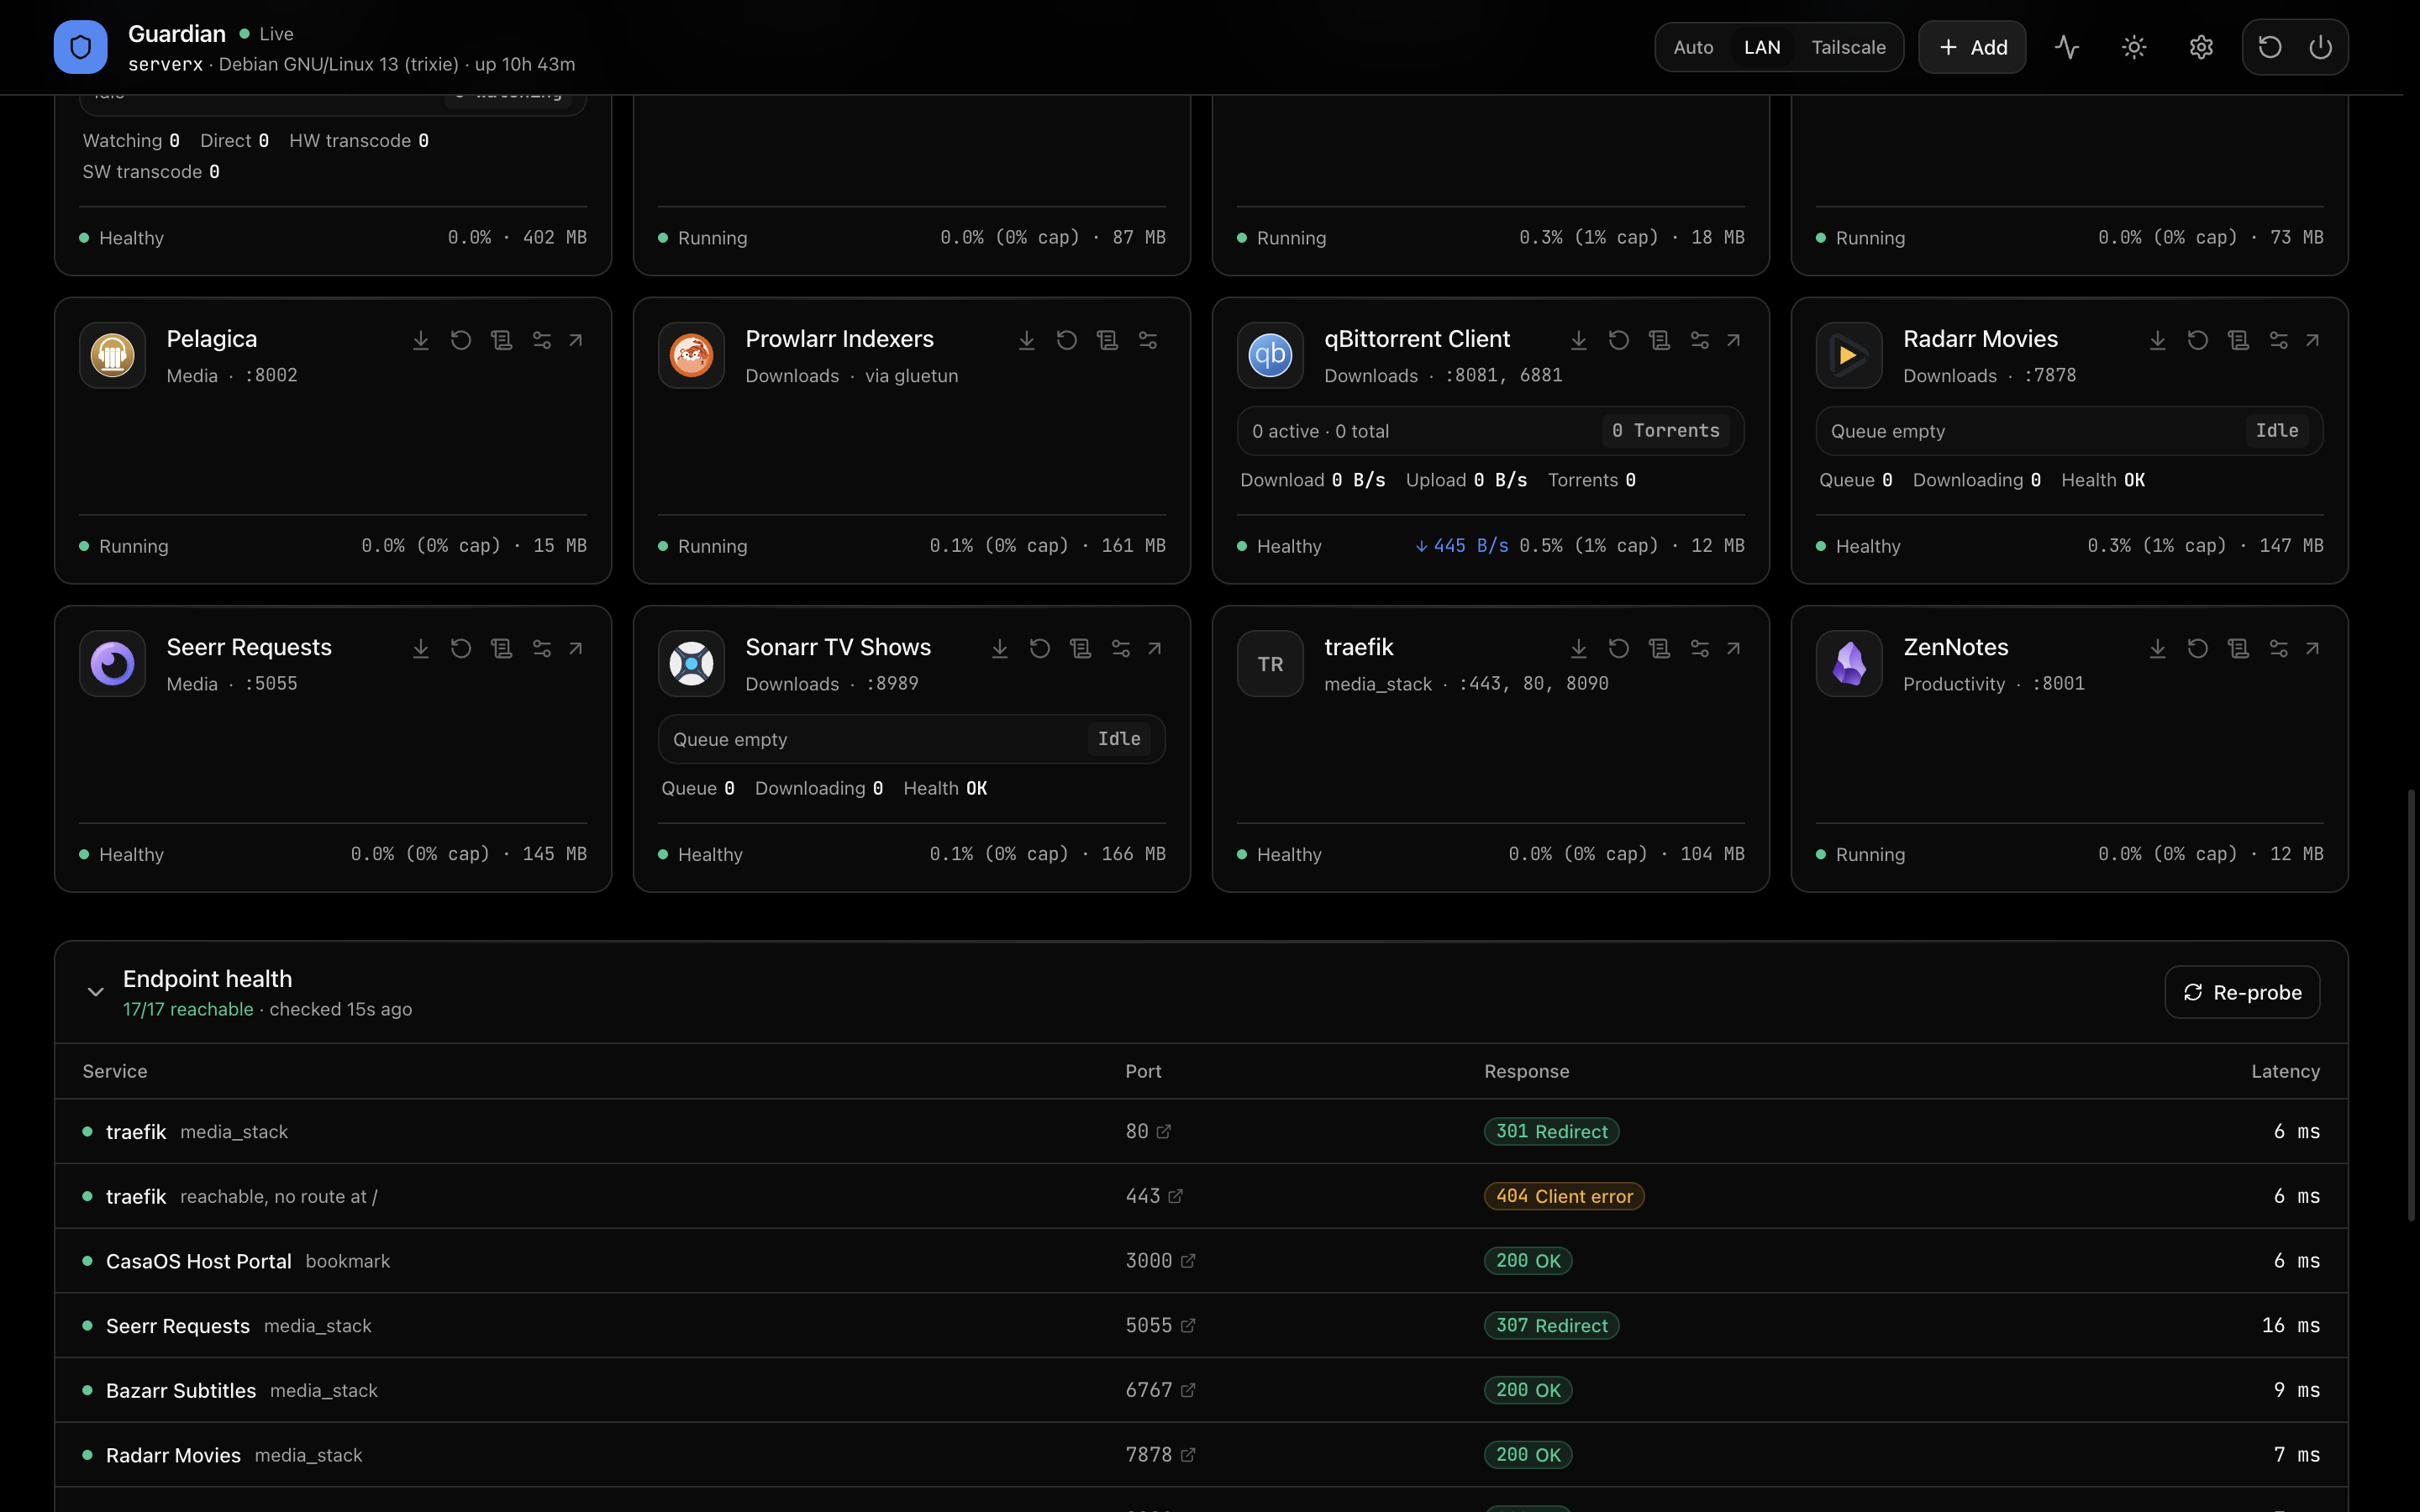Switch network mode to Tailscale
Viewport: 2420px width, 1512px height.
1848,47
